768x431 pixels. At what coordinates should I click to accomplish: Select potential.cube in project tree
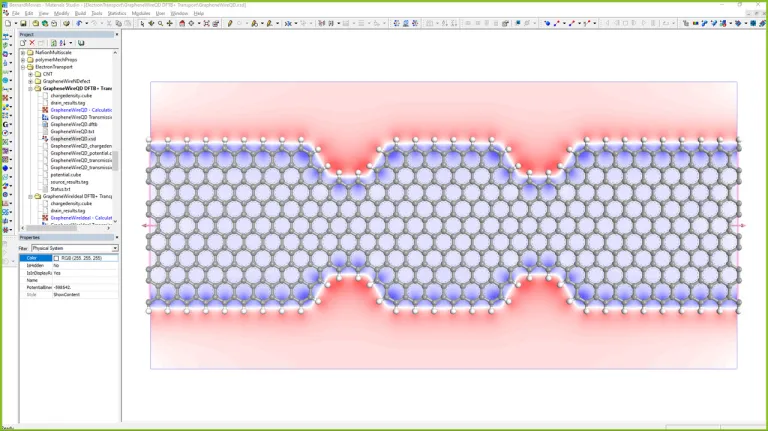click(66, 175)
